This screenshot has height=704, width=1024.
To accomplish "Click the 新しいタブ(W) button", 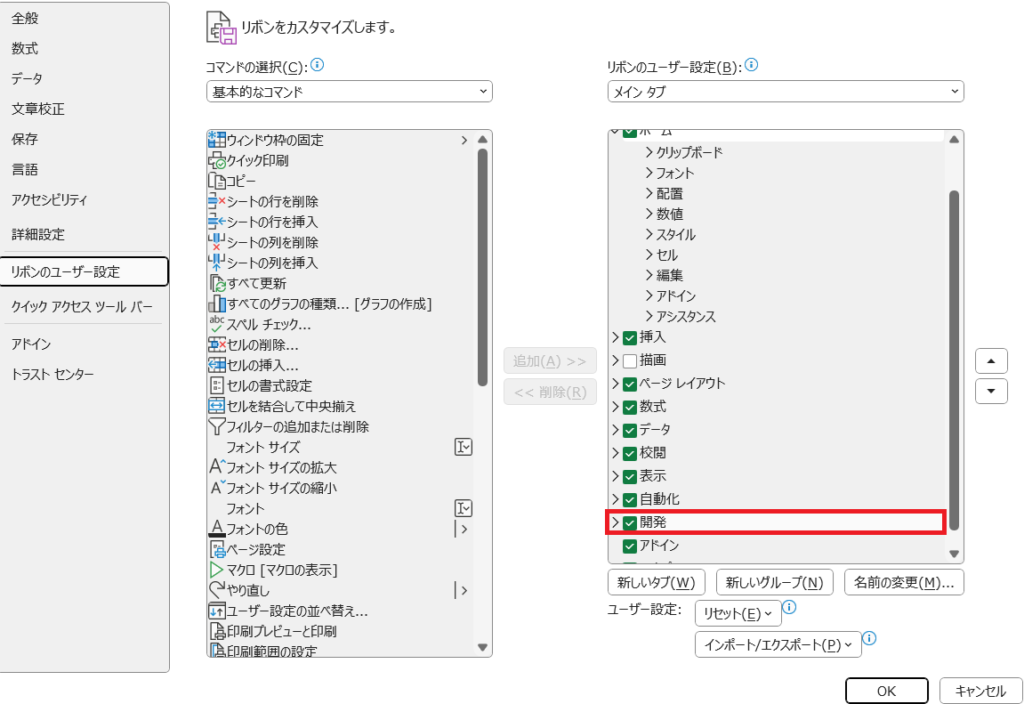I will tap(656, 582).
